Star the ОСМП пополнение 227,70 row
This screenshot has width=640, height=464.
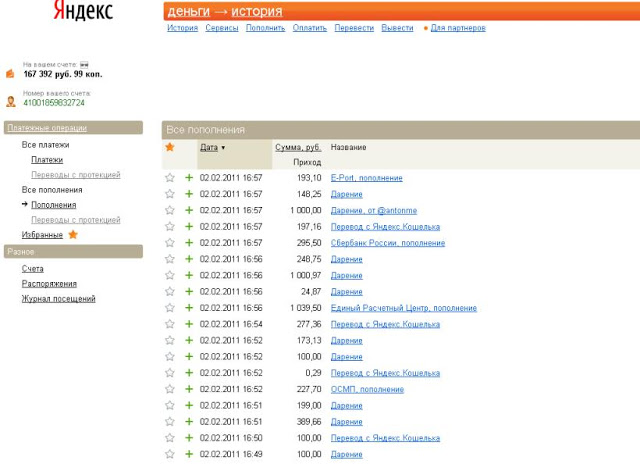170,389
